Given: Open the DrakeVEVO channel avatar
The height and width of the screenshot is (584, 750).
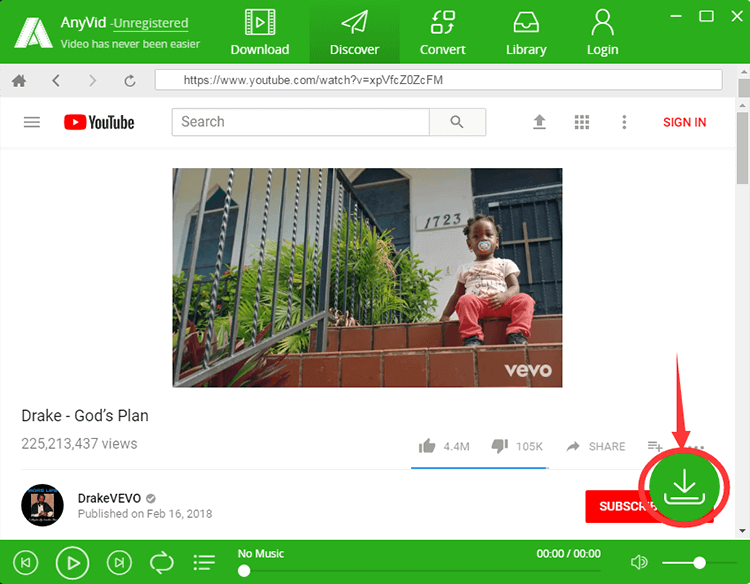Looking at the screenshot, I should [42, 505].
